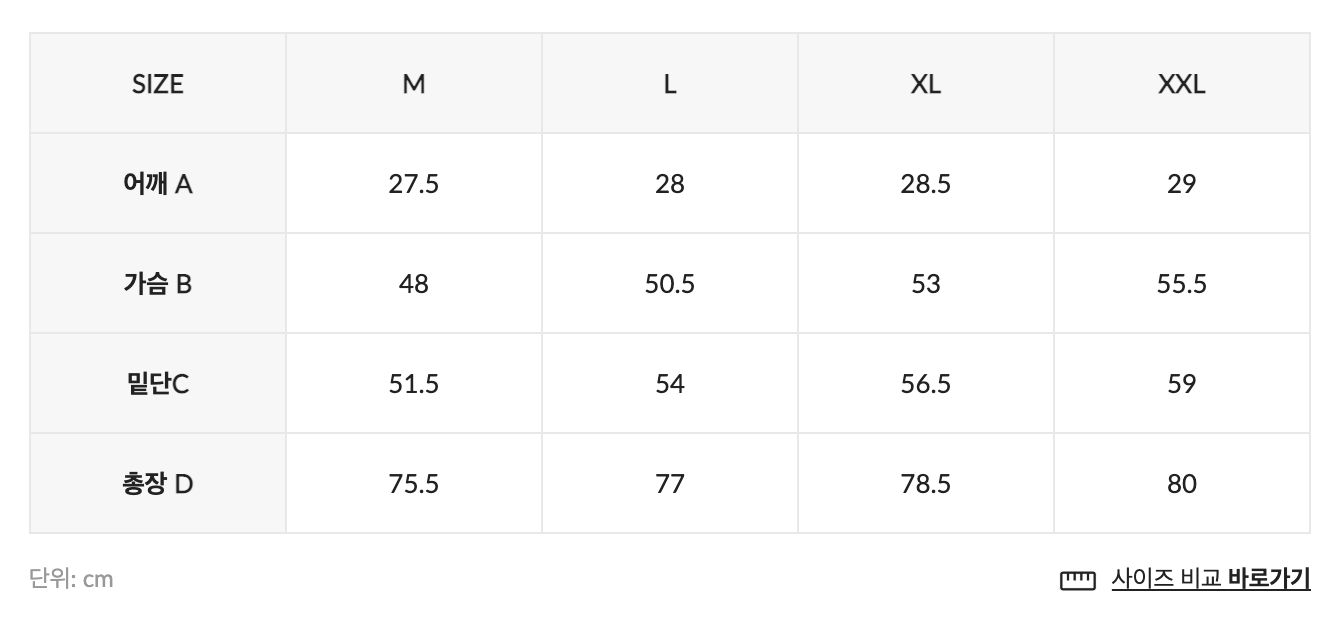The height and width of the screenshot is (620, 1338).
Task: Click the 56.5 hem value for XL
Action: tap(926, 384)
